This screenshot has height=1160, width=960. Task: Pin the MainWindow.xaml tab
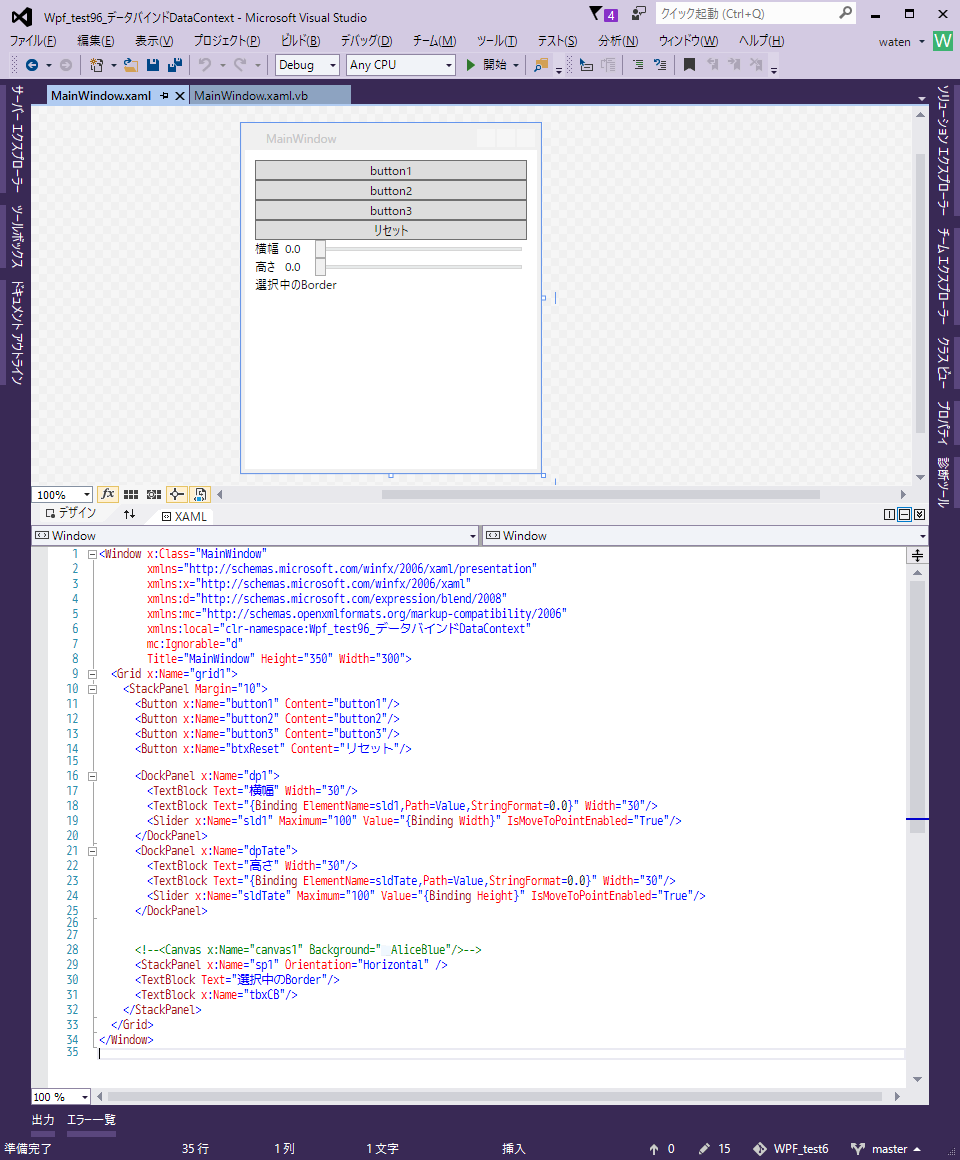coord(164,95)
